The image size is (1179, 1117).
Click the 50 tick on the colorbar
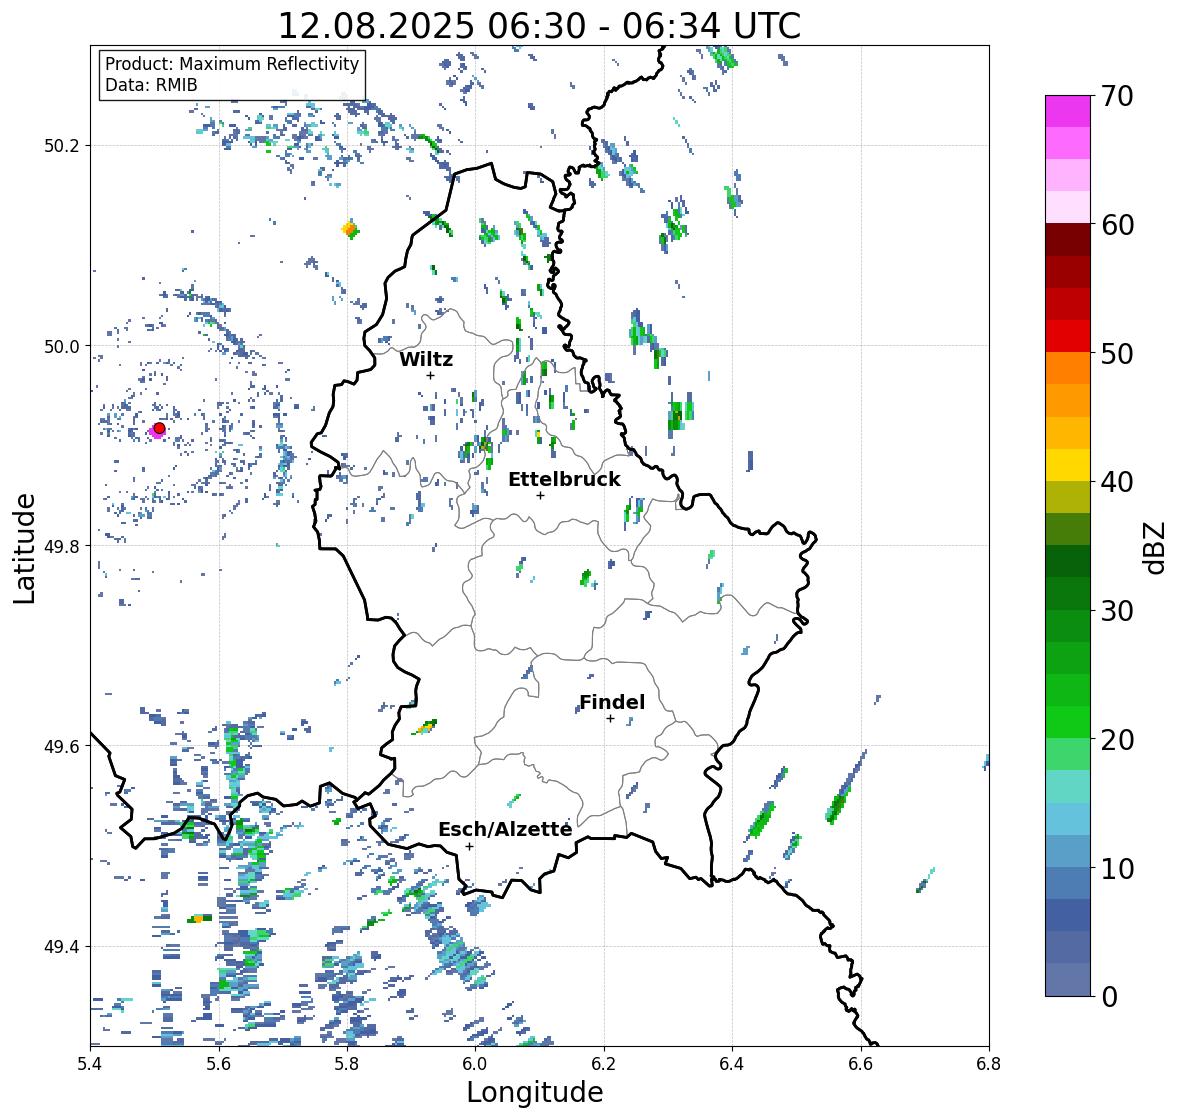1117,353
